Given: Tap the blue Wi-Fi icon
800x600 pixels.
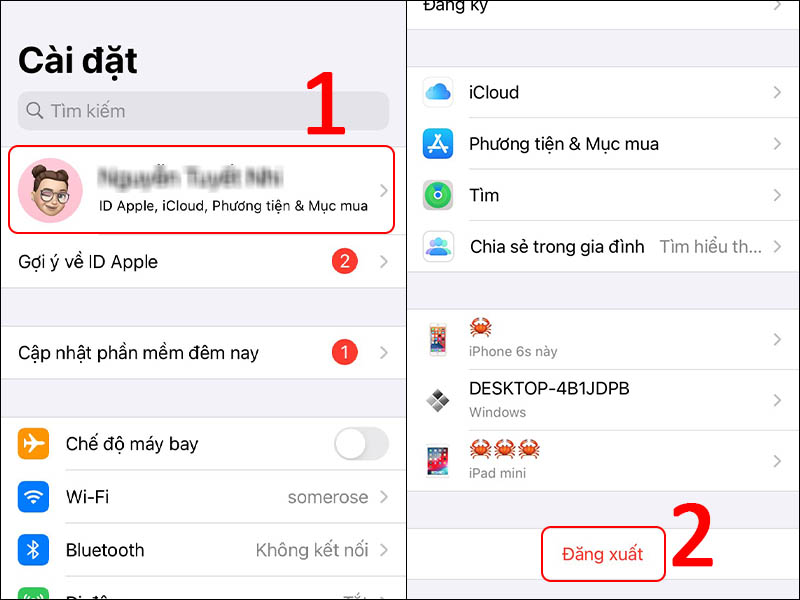Looking at the screenshot, I should pyautogui.click(x=33, y=496).
